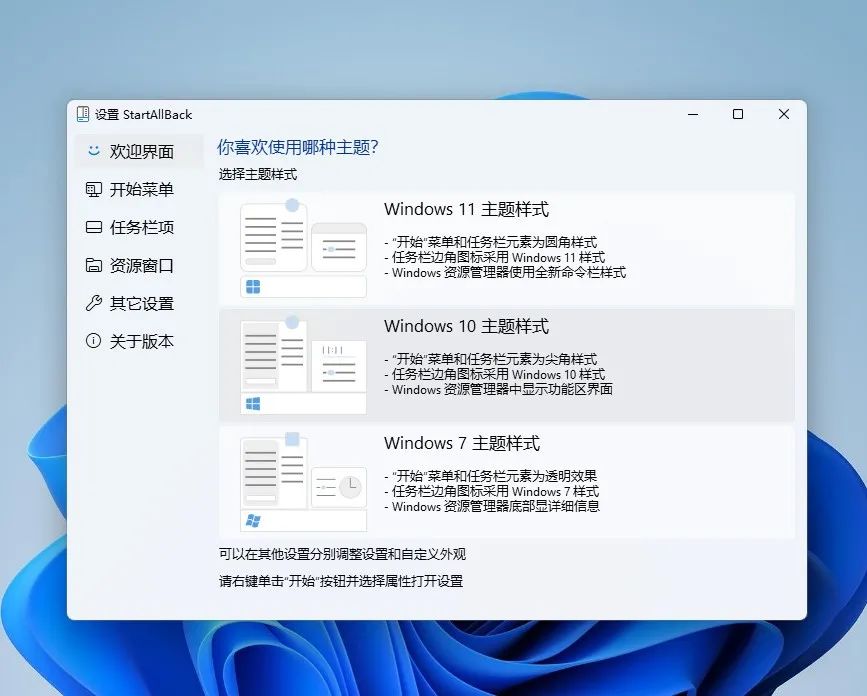Choose the Windows 11 主题样式 option
Screen dimensions: 867x696
506,249
